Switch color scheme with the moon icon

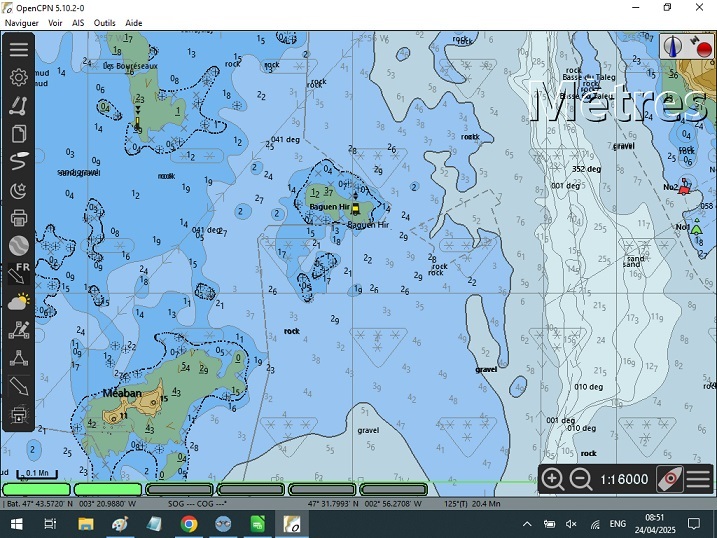(x=19, y=190)
